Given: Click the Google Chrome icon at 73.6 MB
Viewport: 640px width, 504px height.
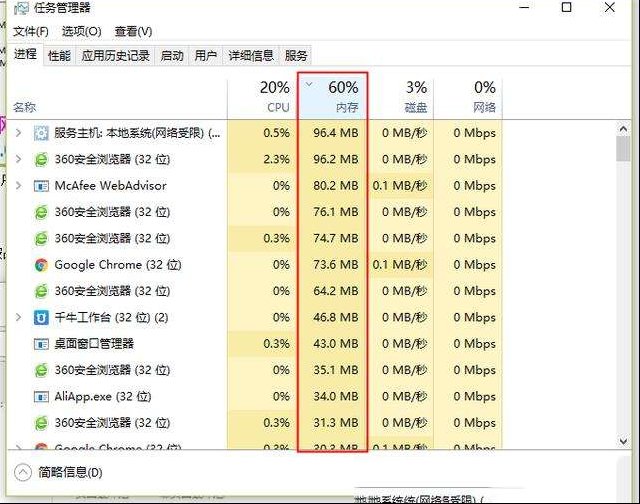Looking at the screenshot, I should point(41,265).
